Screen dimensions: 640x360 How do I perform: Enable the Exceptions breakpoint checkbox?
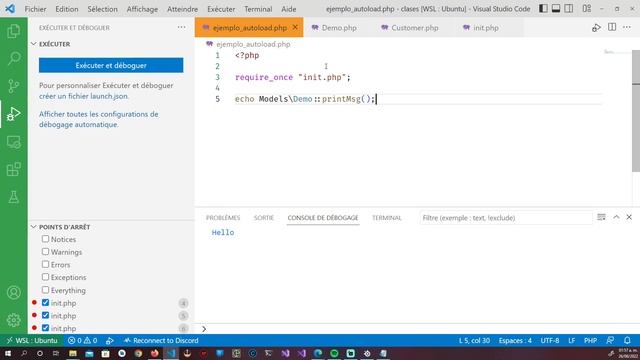pos(45,277)
